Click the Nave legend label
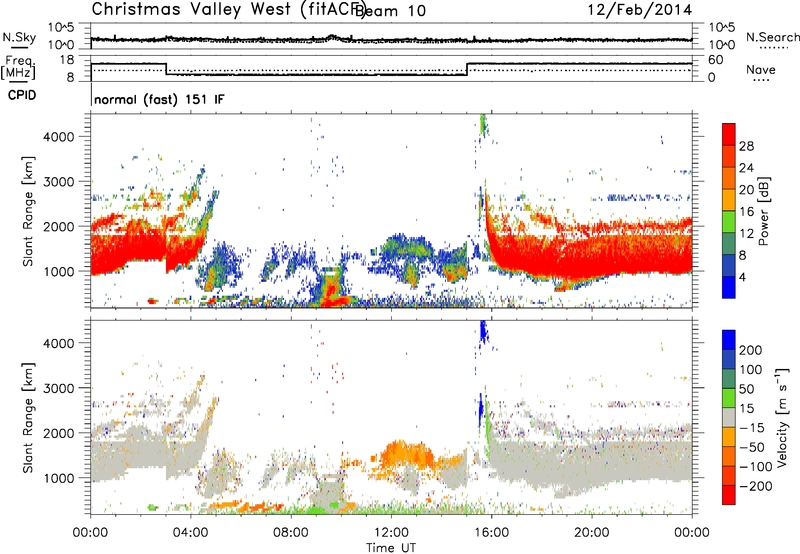This screenshot has height=554, width=800. click(761, 69)
